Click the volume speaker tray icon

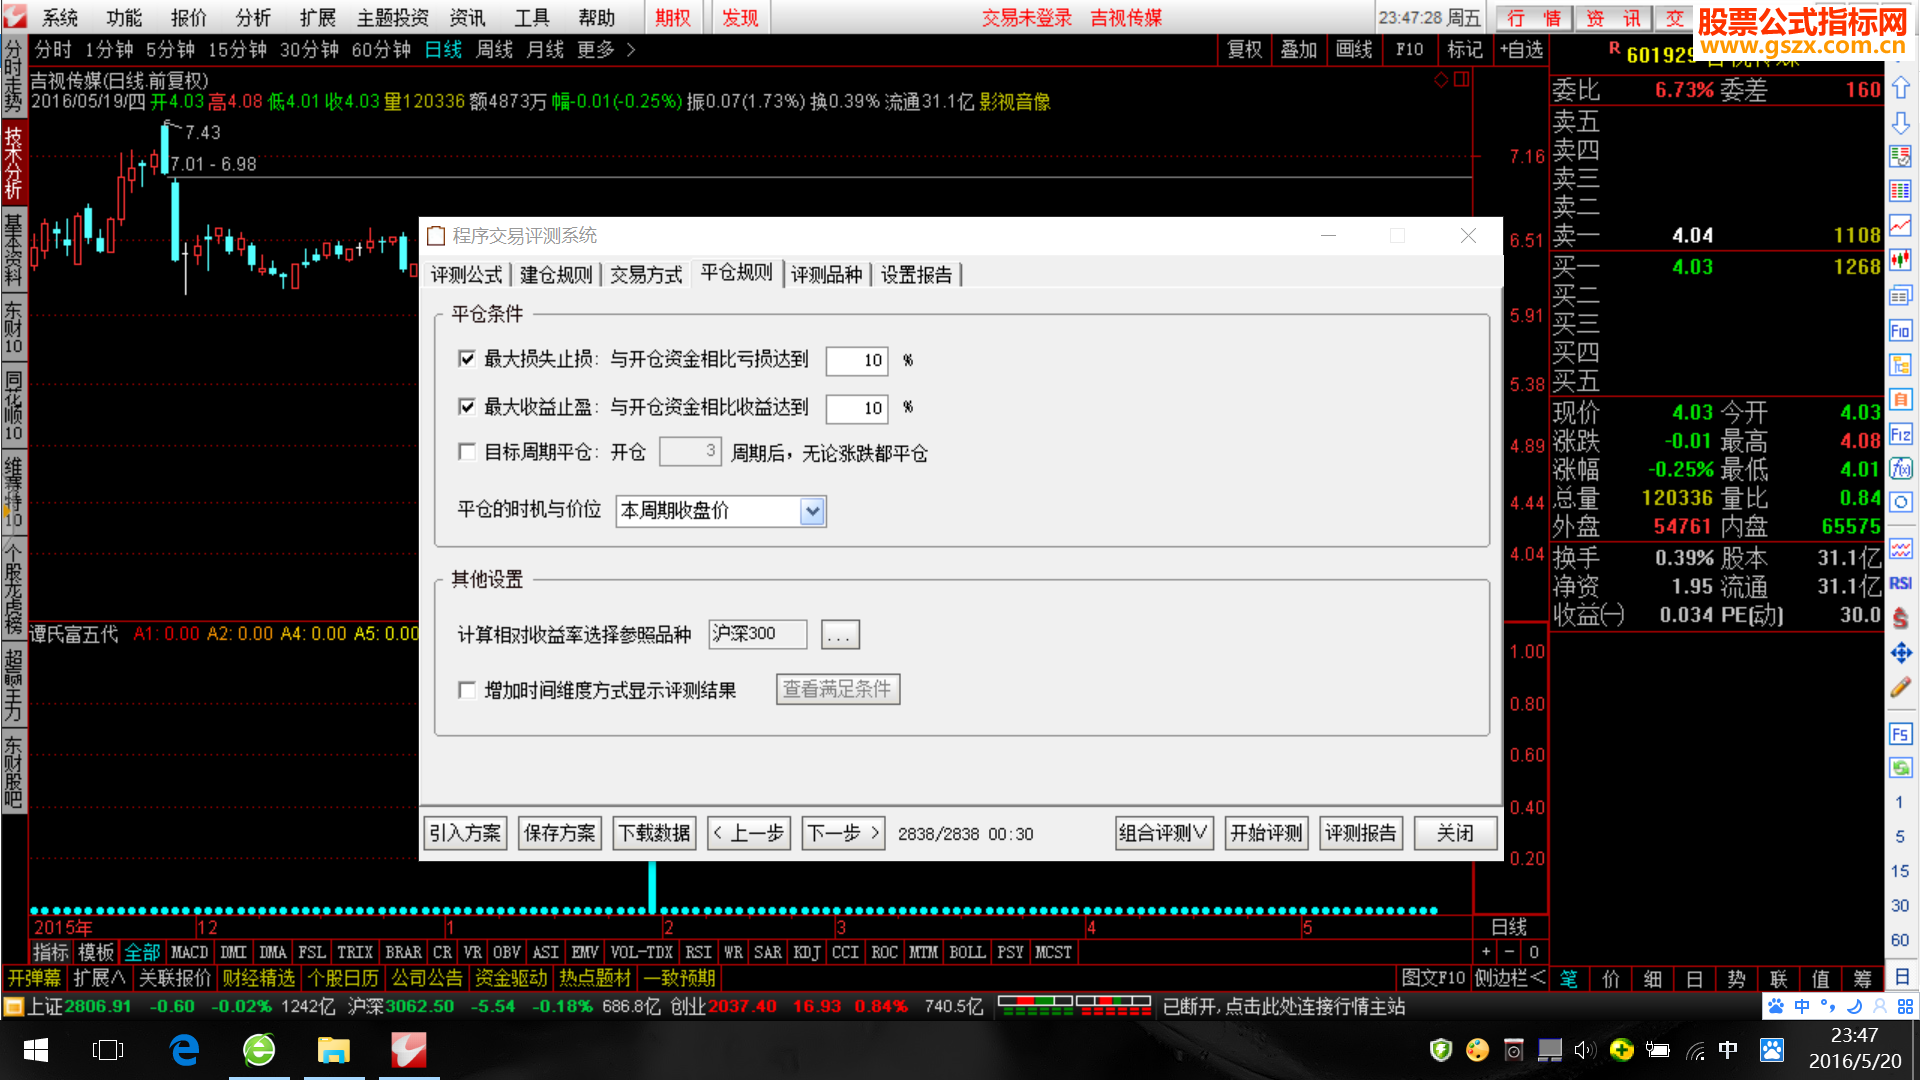(1584, 1050)
